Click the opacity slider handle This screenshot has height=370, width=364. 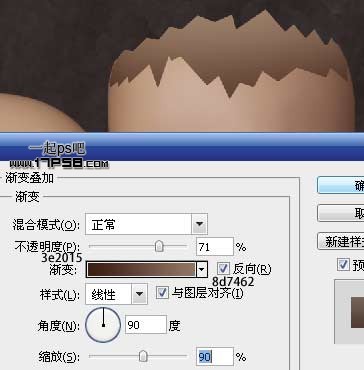159,246
